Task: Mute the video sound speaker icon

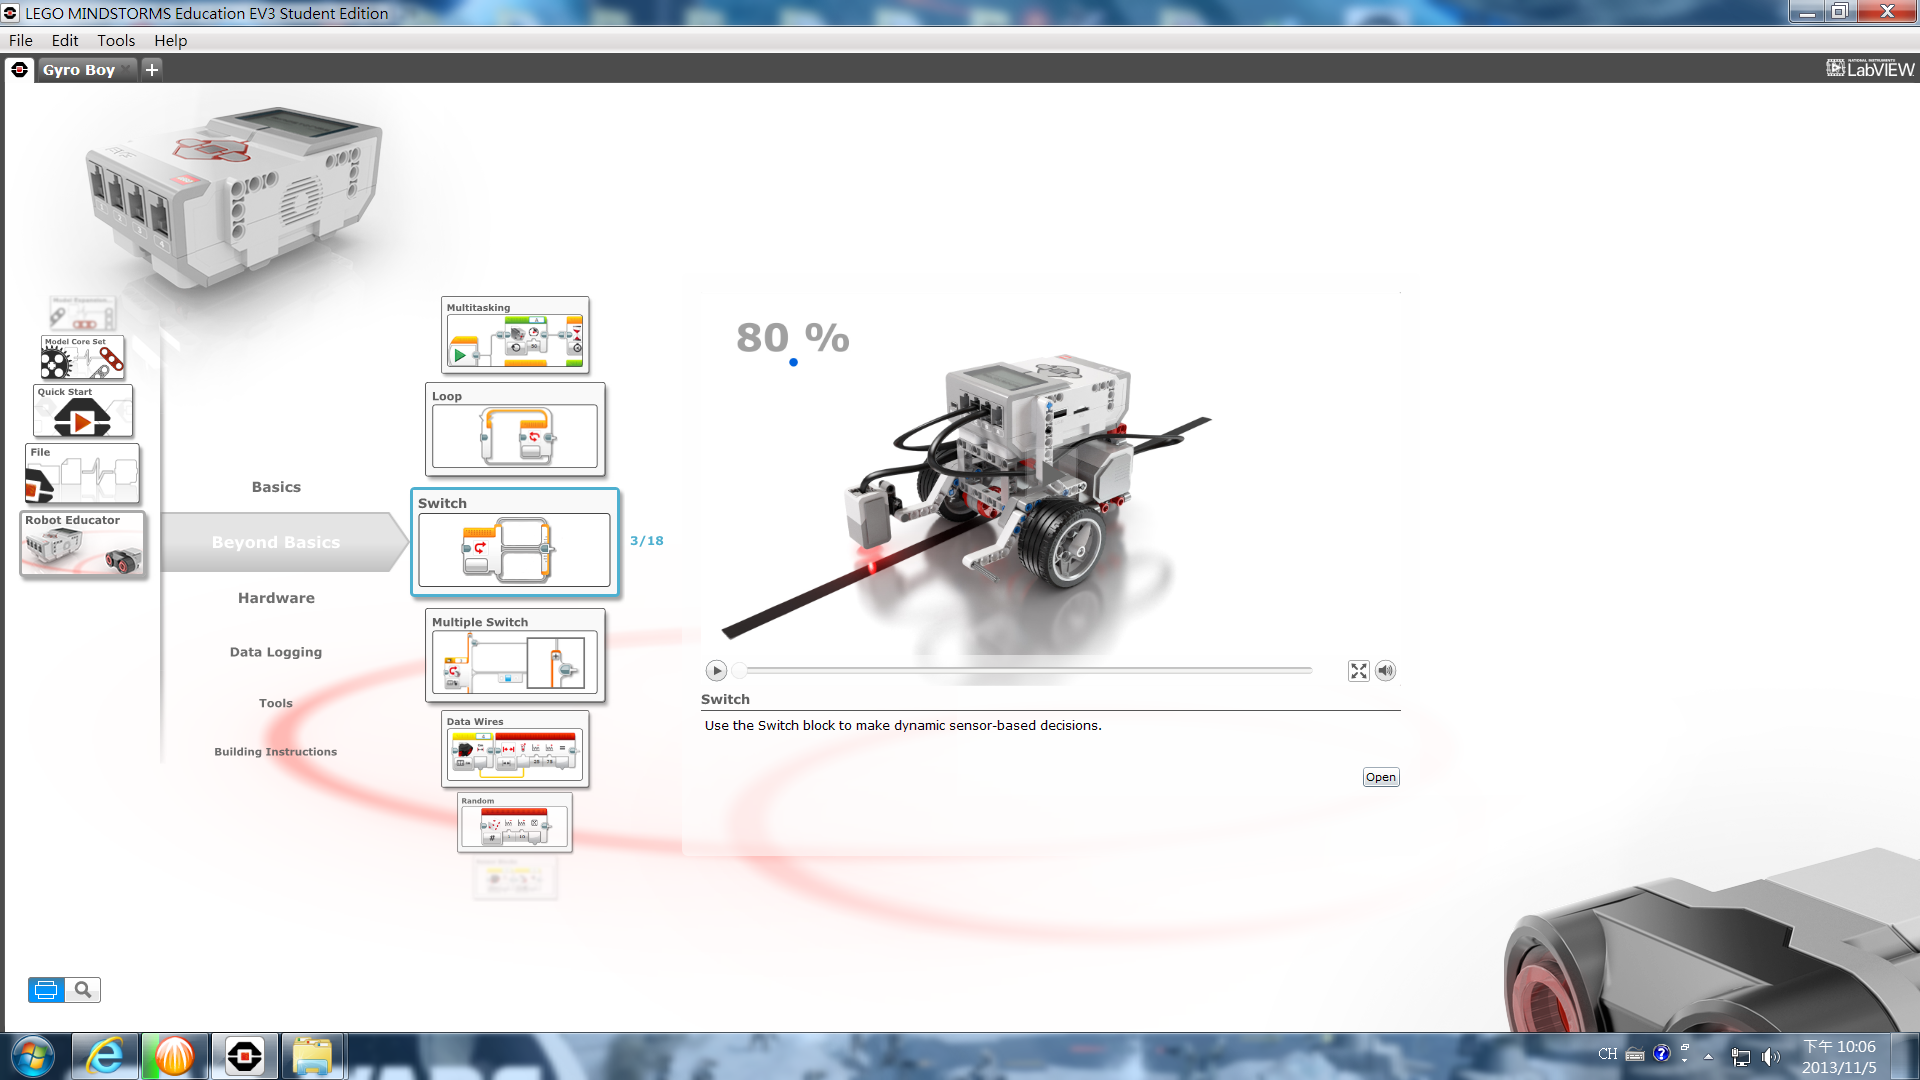Action: click(x=1385, y=671)
